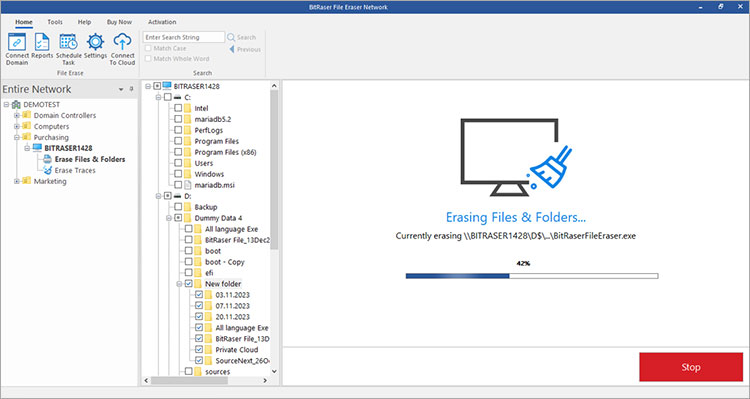Collapse the C: drive node
The height and width of the screenshot is (399, 750).
pos(158,97)
